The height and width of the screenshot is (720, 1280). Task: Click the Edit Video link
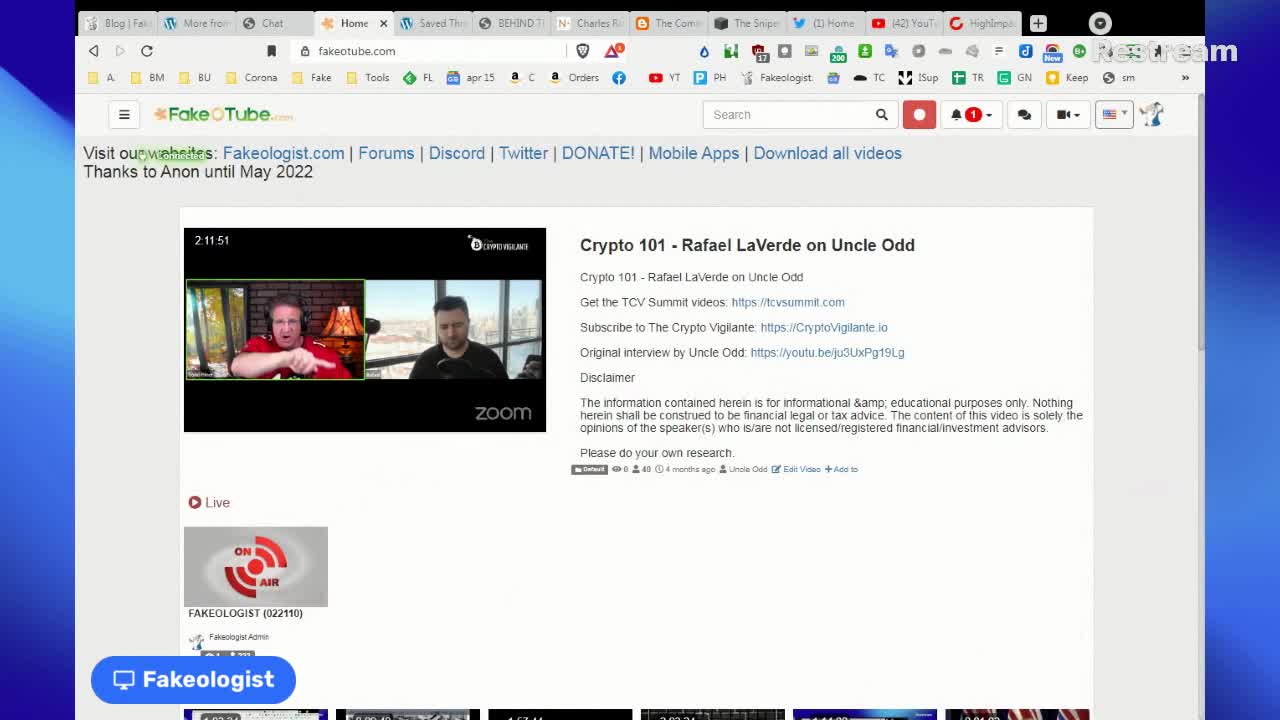pyautogui.click(x=796, y=469)
